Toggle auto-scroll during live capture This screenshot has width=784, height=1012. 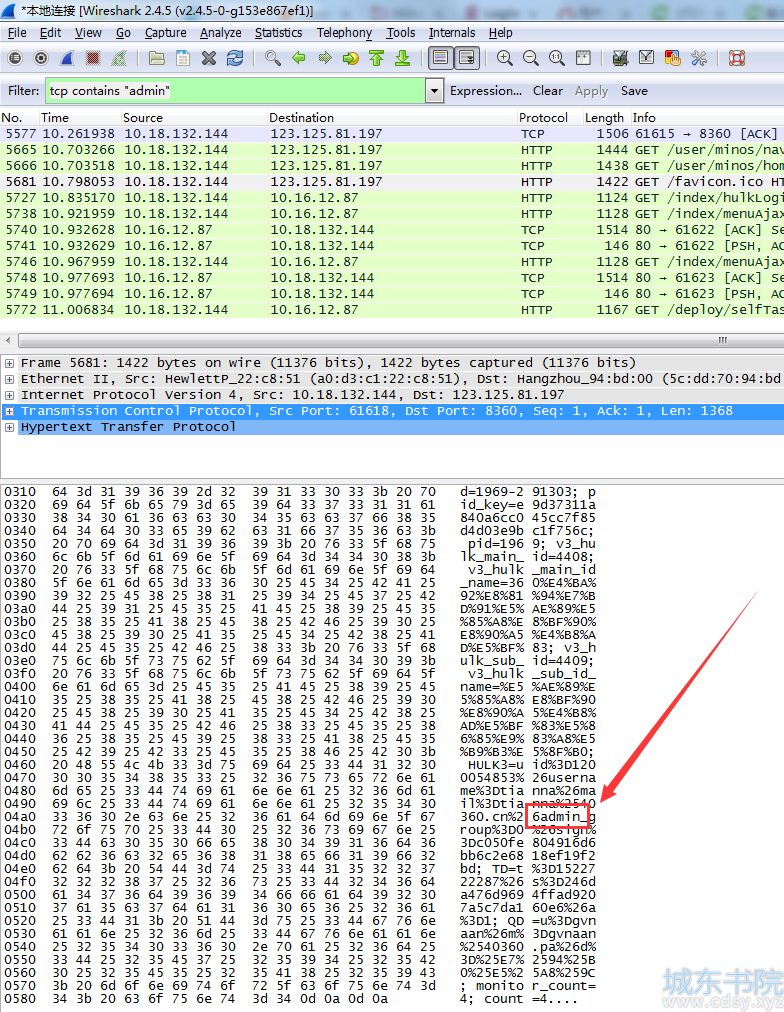pyautogui.click(x=467, y=58)
